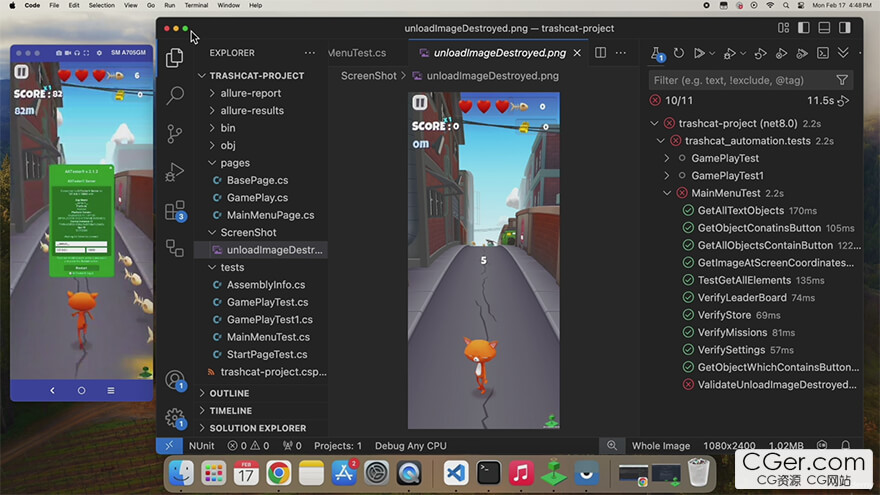
Task: Open the test filter funnel options
Action: tap(842, 80)
